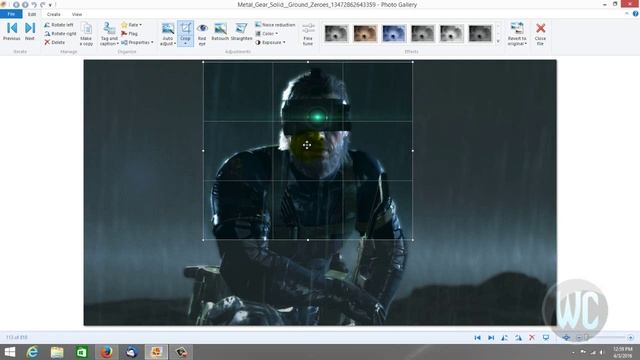Open Tag and caption dropdown
Screen dimensions: 640x360
tap(109, 34)
